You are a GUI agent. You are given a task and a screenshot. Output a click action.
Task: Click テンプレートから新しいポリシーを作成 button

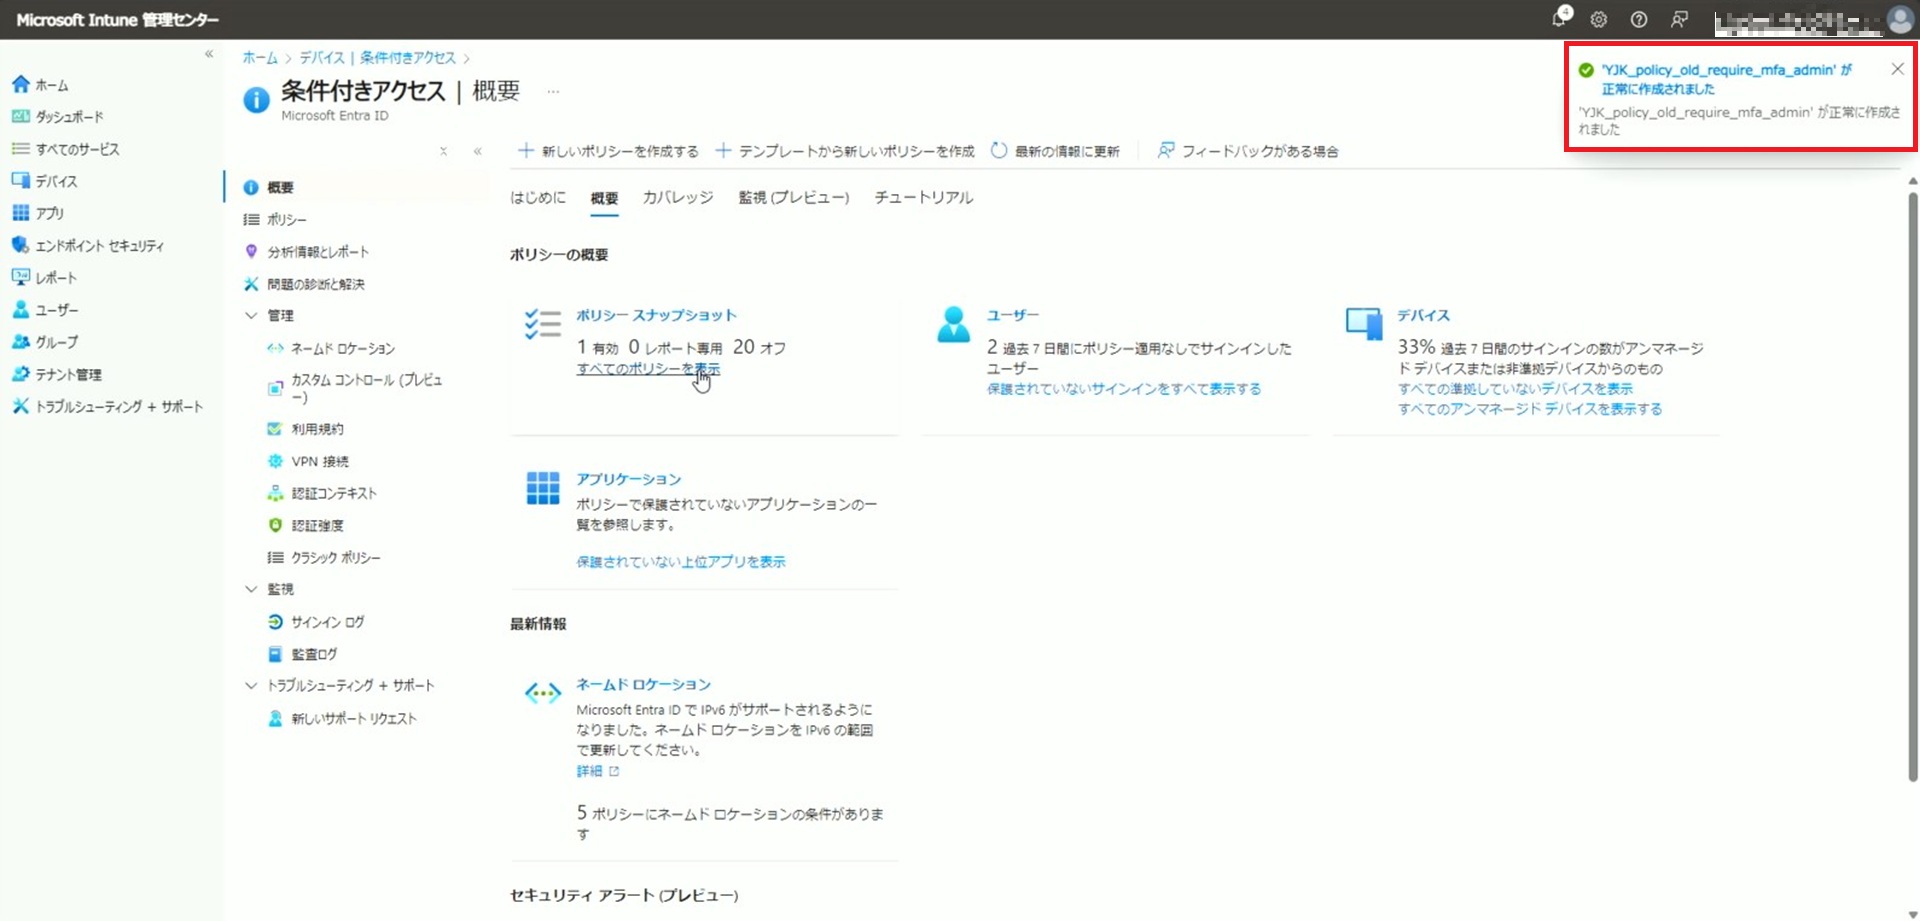(x=845, y=151)
